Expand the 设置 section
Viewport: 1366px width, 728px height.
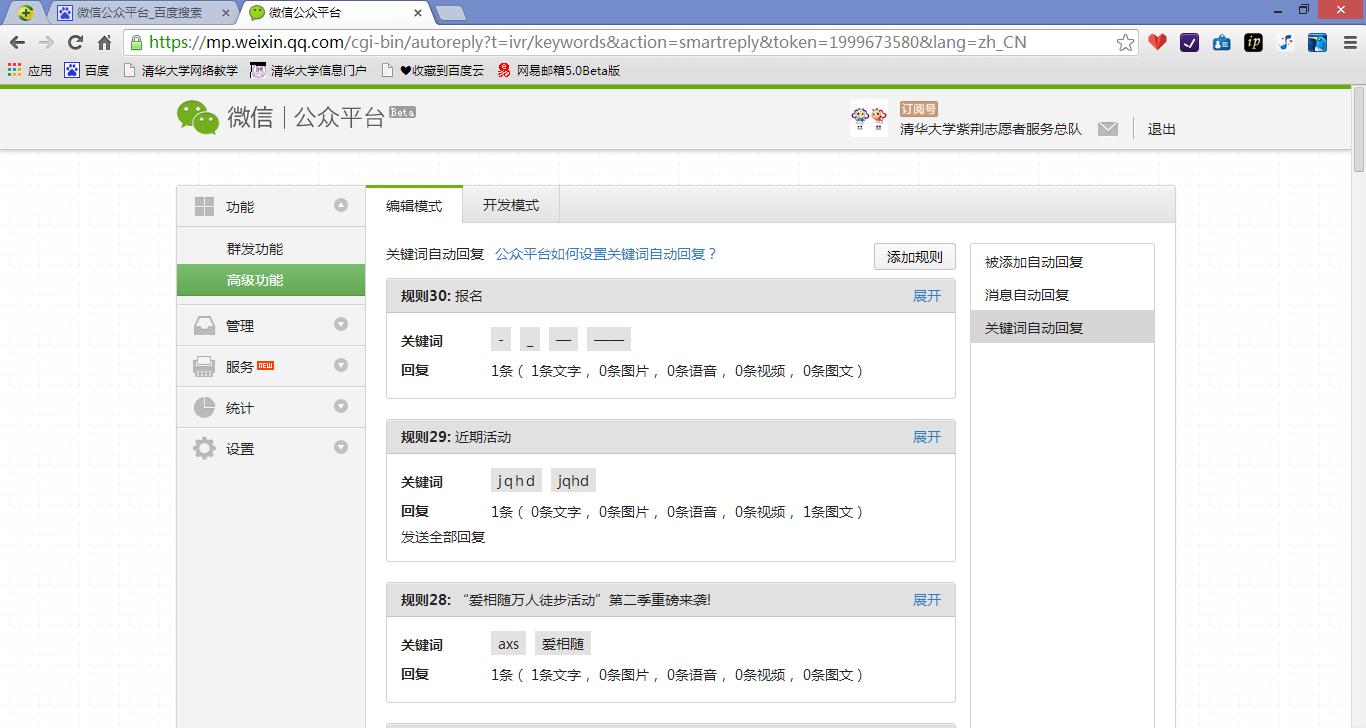(341, 448)
